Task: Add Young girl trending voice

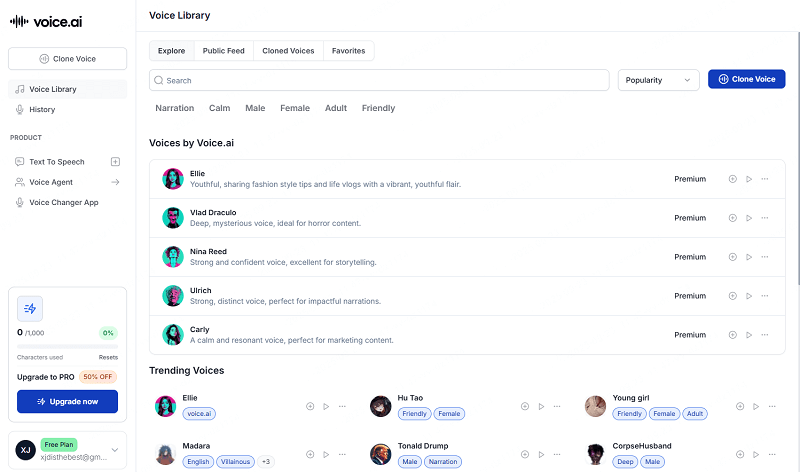Action: (740, 407)
